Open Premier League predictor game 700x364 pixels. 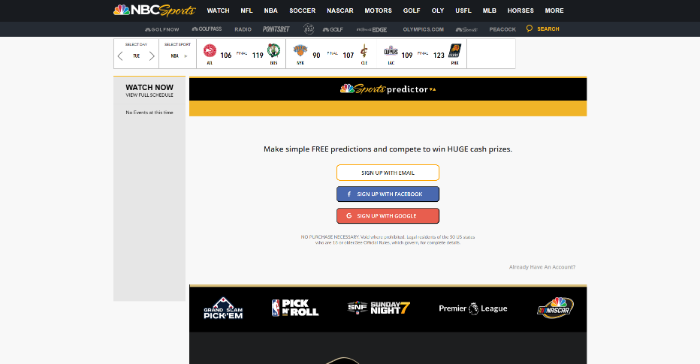pyautogui.click(x=473, y=308)
